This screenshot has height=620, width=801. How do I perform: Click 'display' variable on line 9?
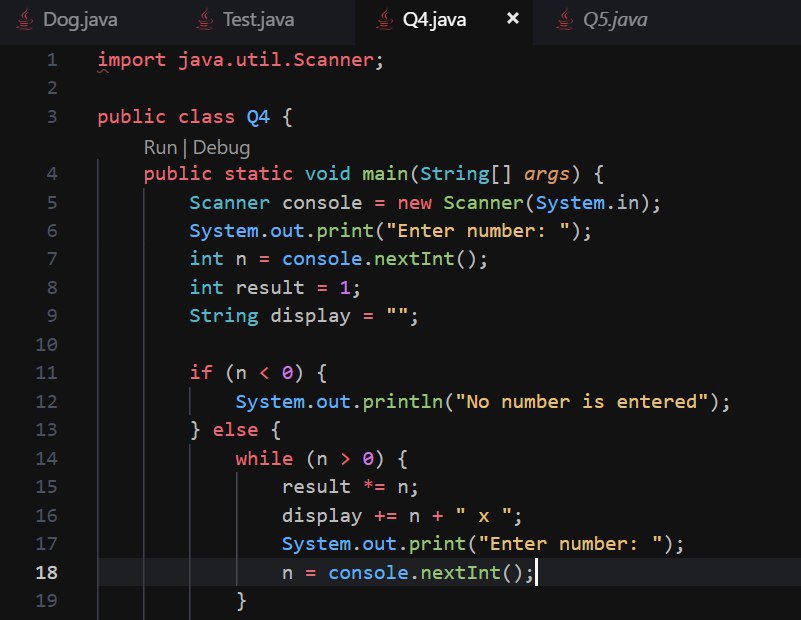[310, 316]
